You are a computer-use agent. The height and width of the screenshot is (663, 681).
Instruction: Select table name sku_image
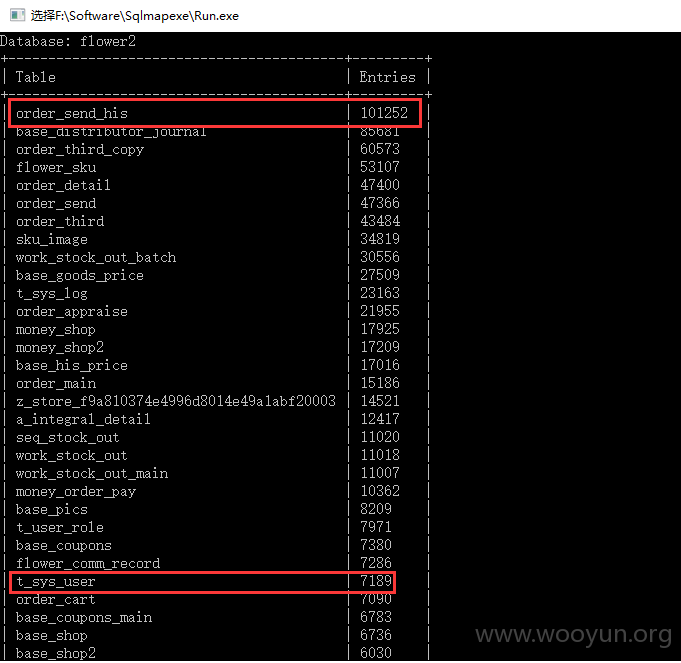(x=52, y=239)
